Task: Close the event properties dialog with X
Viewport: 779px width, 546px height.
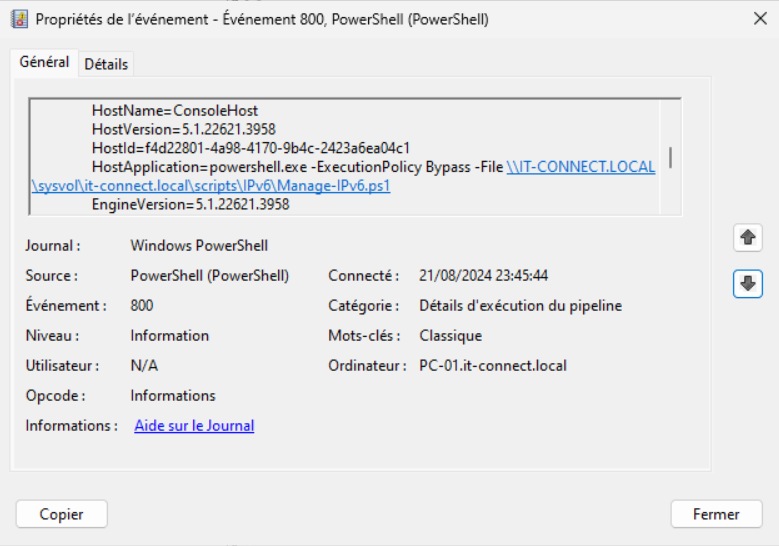Action: tap(759, 19)
